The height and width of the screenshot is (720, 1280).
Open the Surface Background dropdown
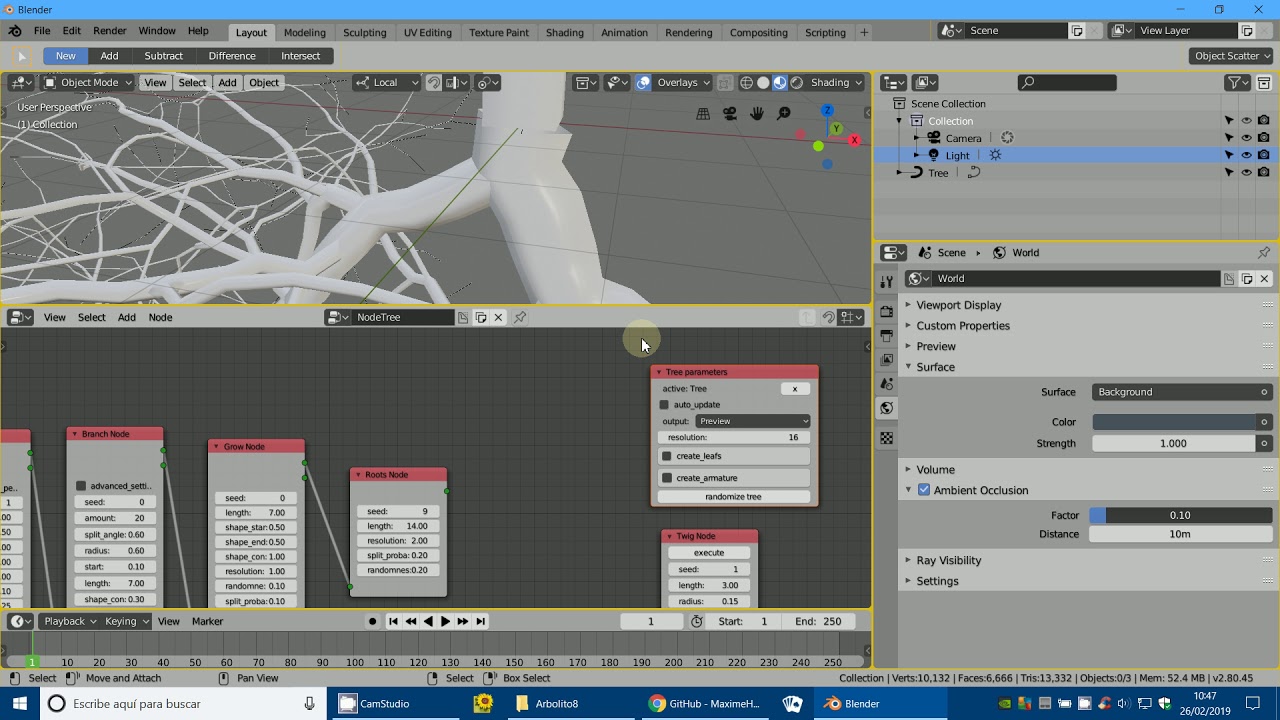pyautogui.click(x=1182, y=392)
